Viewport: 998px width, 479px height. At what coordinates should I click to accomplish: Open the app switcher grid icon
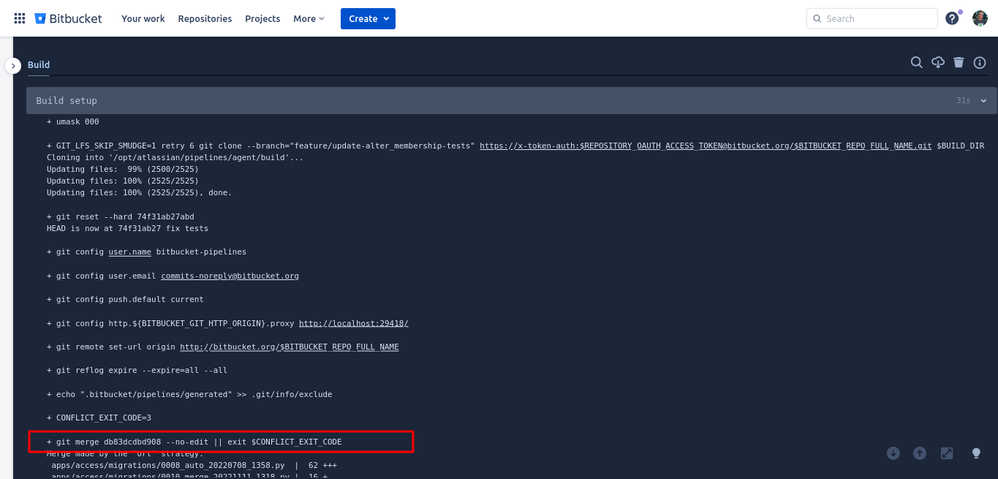[20, 18]
